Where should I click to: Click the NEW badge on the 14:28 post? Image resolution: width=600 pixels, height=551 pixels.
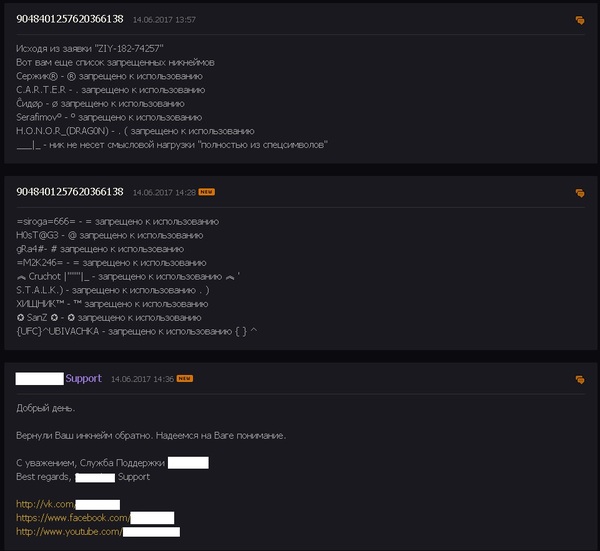pos(207,192)
